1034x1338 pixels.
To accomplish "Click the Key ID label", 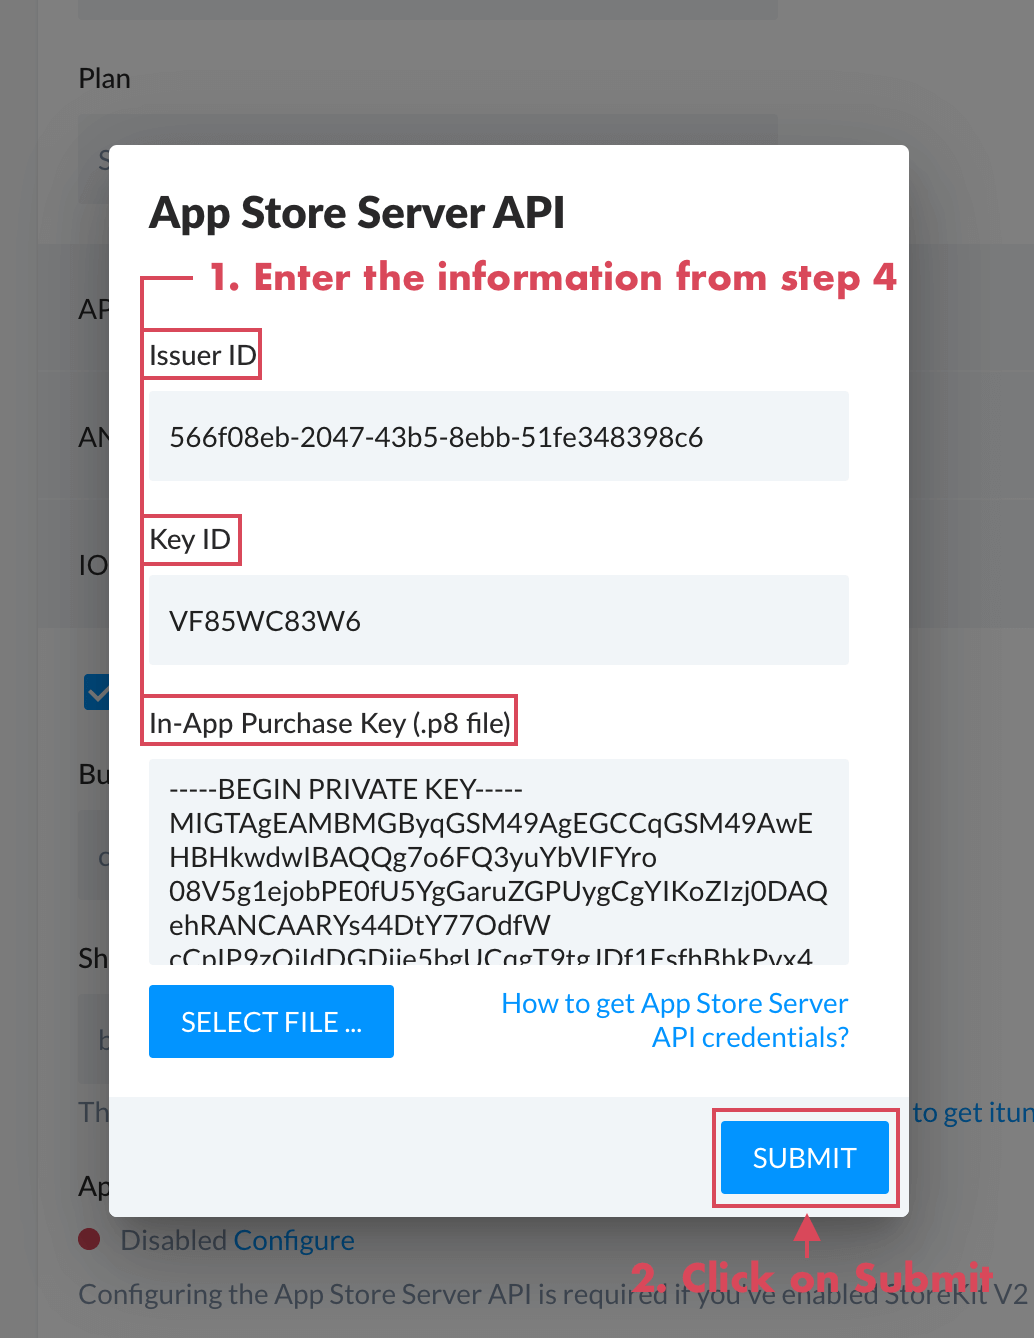I will [190, 540].
